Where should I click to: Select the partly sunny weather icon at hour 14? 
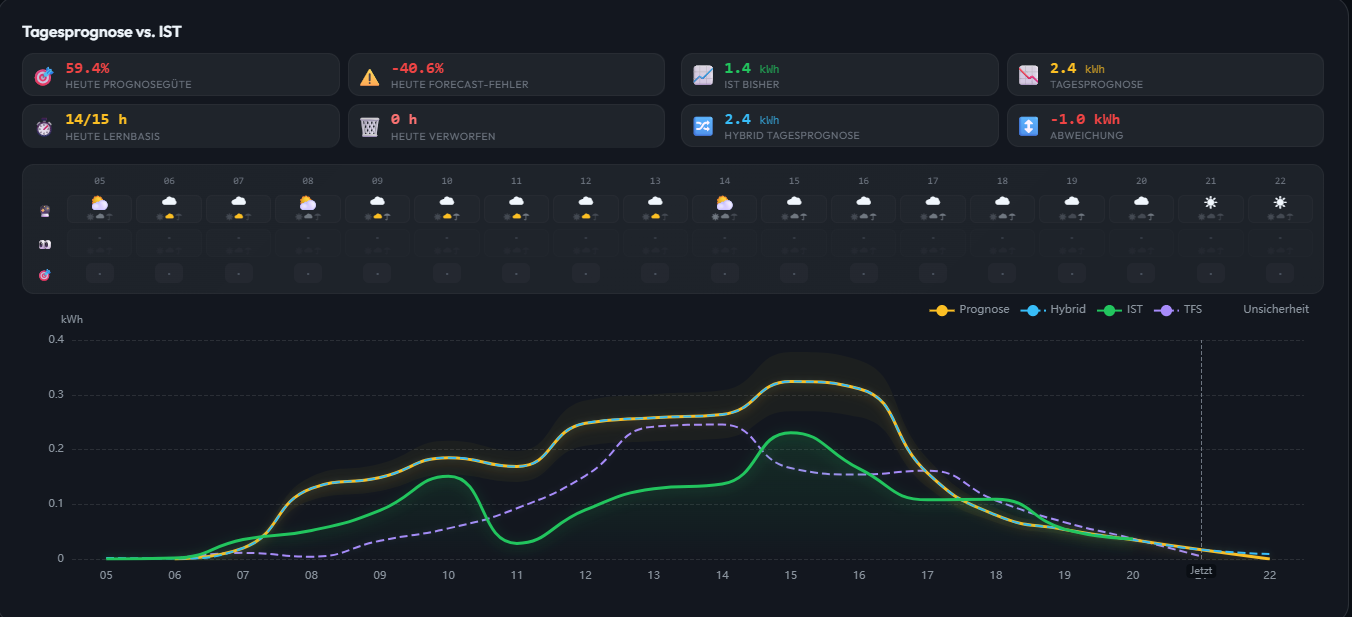[x=725, y=203]
